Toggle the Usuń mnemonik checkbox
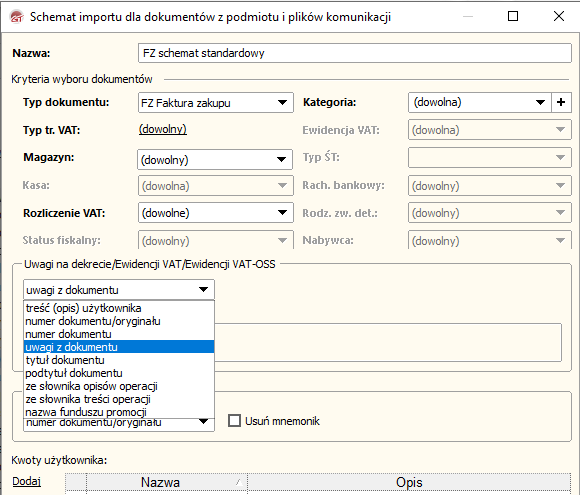 [x=234, y=421]
